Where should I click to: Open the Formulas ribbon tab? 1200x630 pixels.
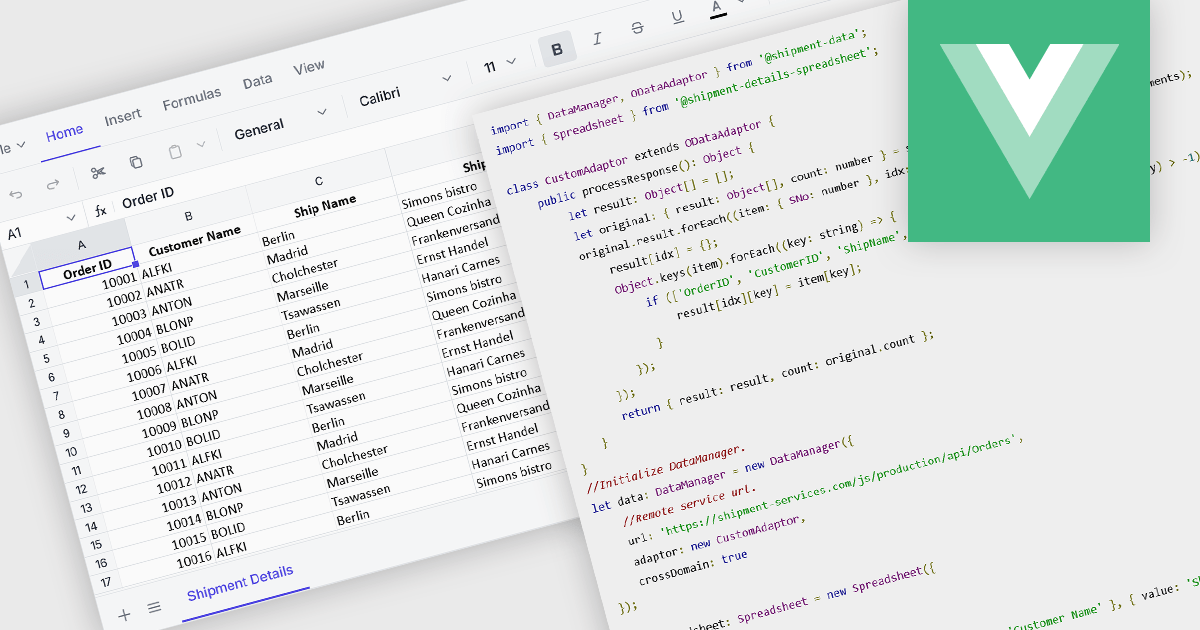[191, 99]
